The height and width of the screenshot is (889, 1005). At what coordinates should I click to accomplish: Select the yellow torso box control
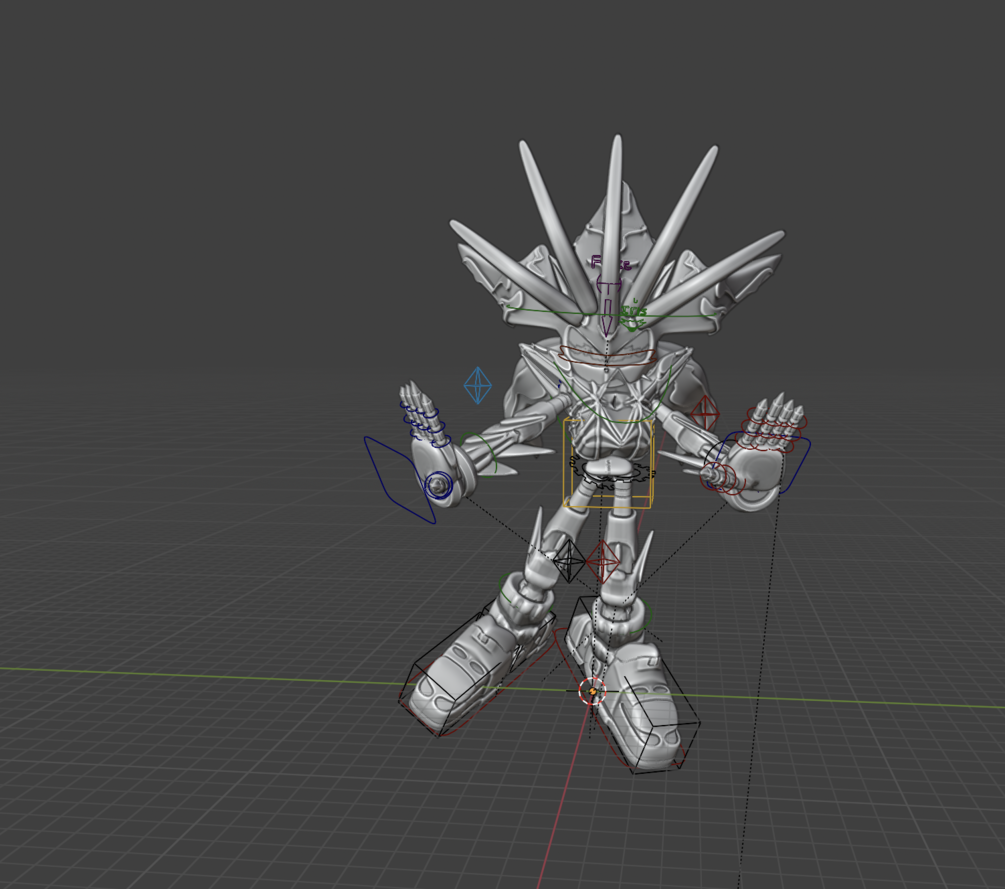pos(608,463)
